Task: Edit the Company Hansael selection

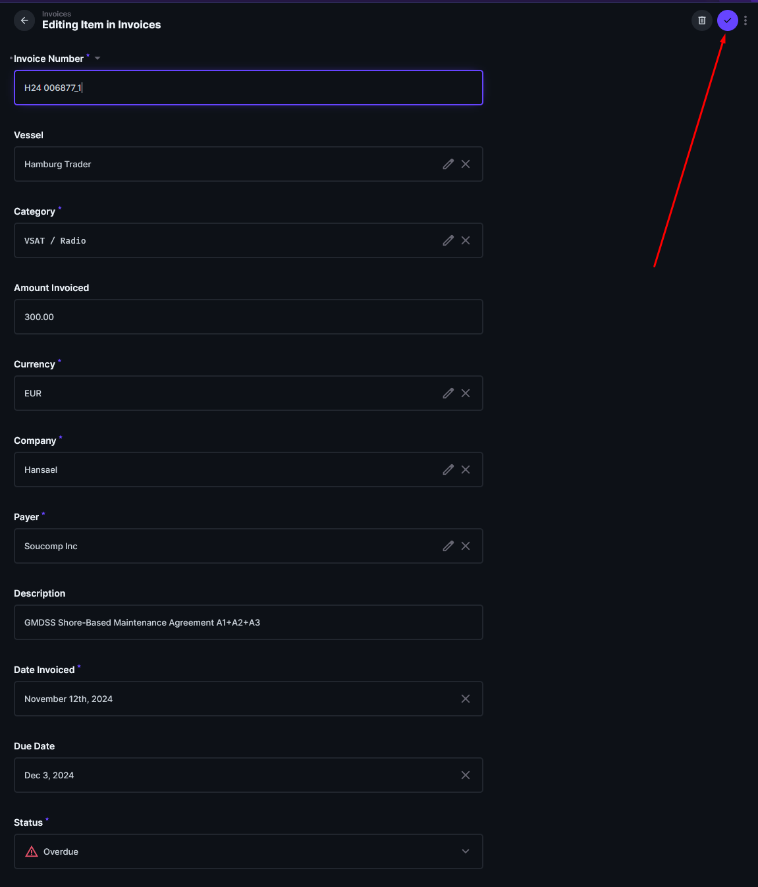Action: tap(448, 470)
